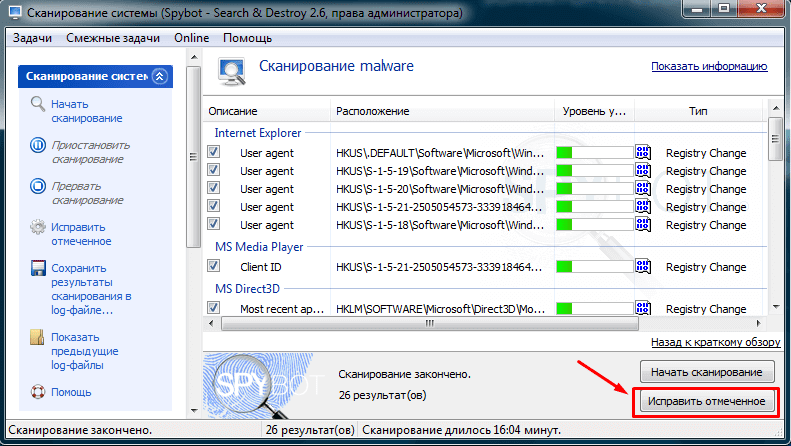Click the threat level bar in HKUS\.DEFAULT row
The width and height of the screenshot is (791, 446).
[x=594, y=152]
